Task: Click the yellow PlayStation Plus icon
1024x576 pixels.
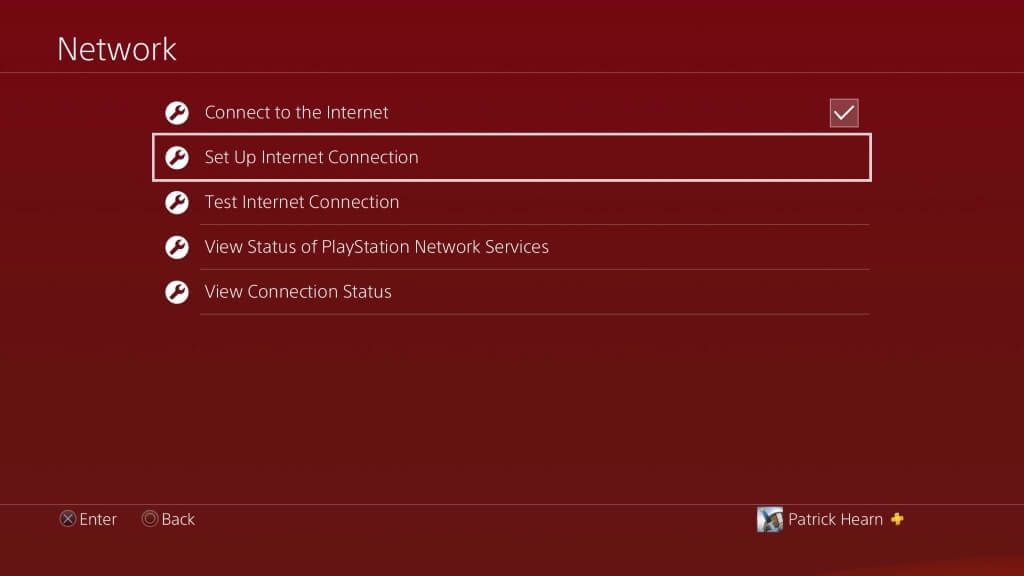Action: 897,519
